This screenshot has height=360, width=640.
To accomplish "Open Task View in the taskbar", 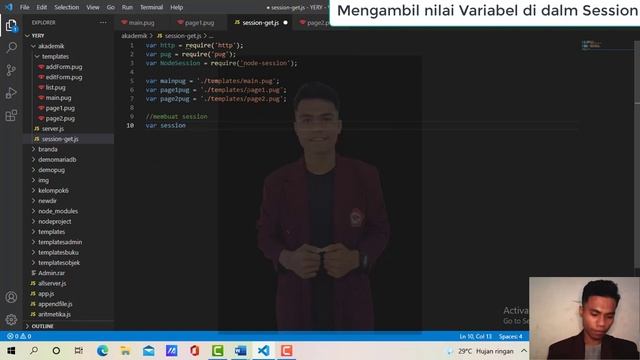I will coord(79,351).
